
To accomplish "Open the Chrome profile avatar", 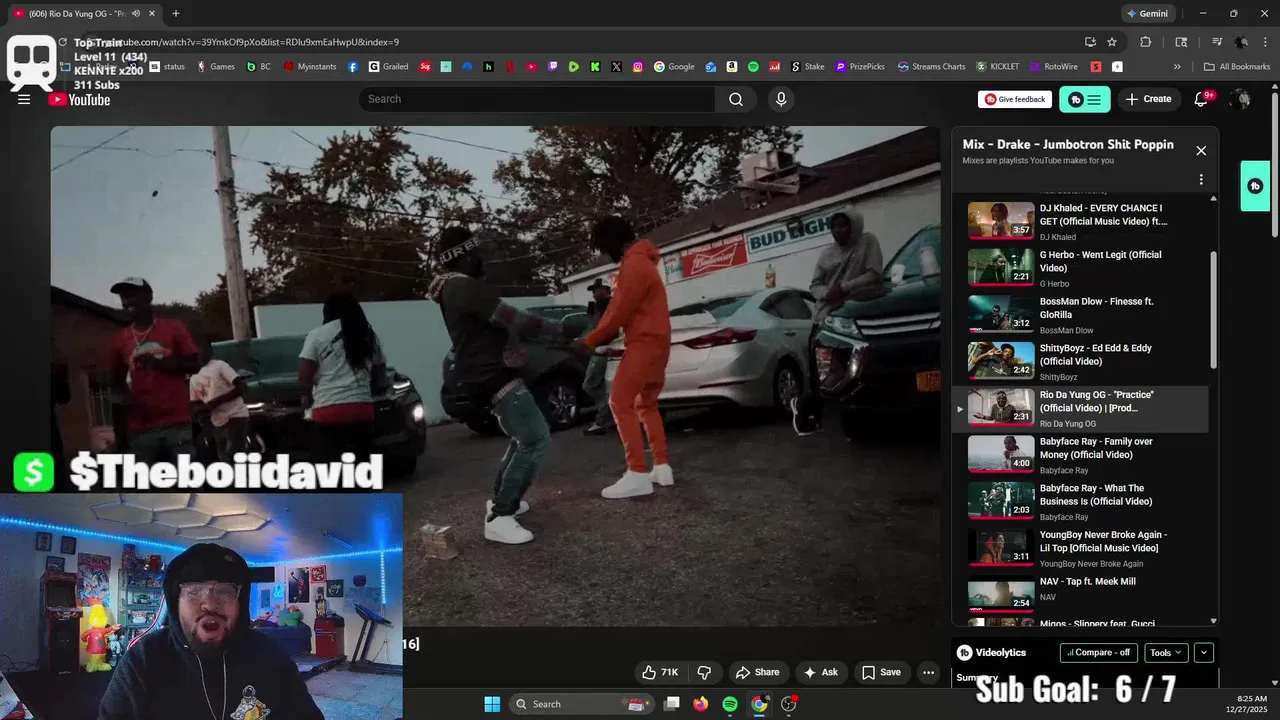I will pos(1241,42).
